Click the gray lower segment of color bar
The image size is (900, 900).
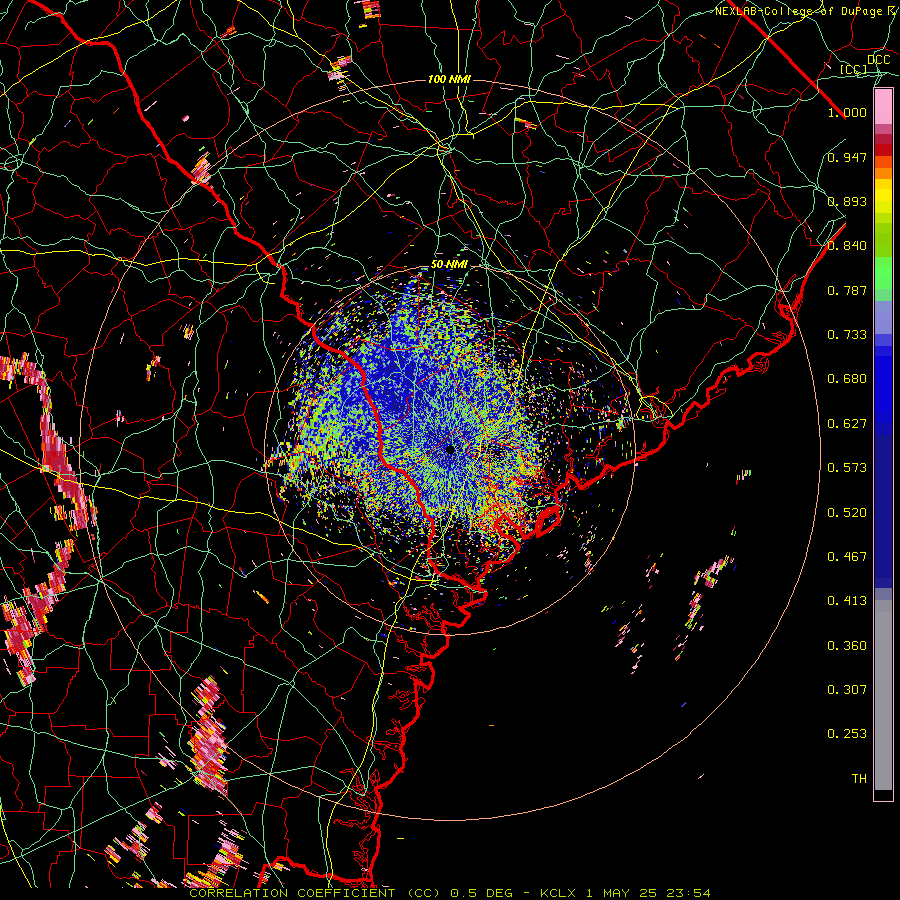[883, 695]
